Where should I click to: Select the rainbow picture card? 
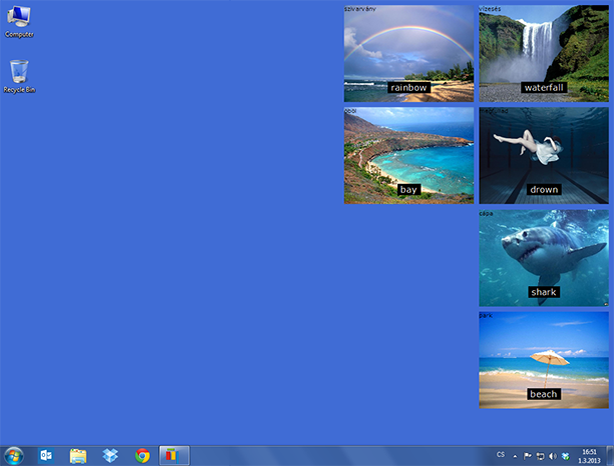click(409, 53)
